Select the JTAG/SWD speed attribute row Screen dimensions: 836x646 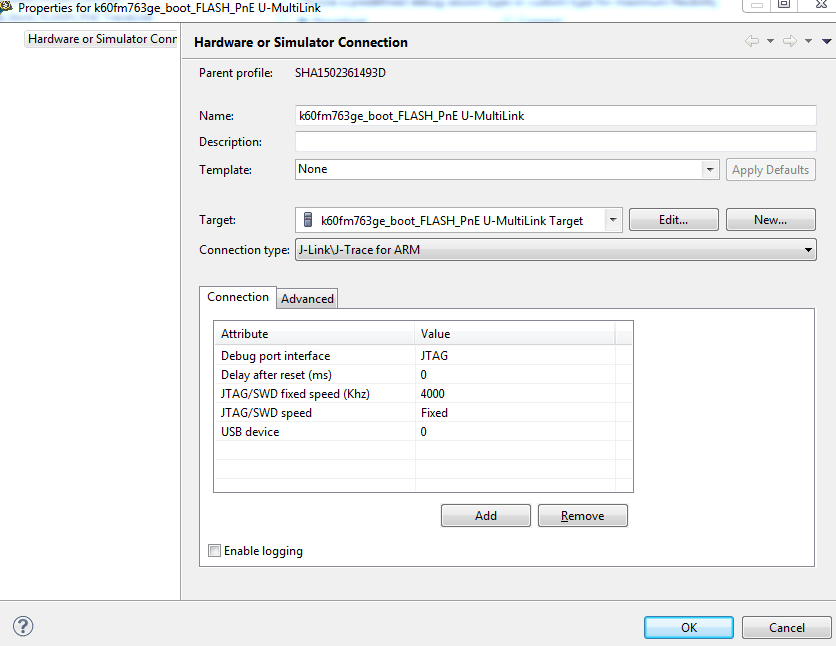(423, 413)
